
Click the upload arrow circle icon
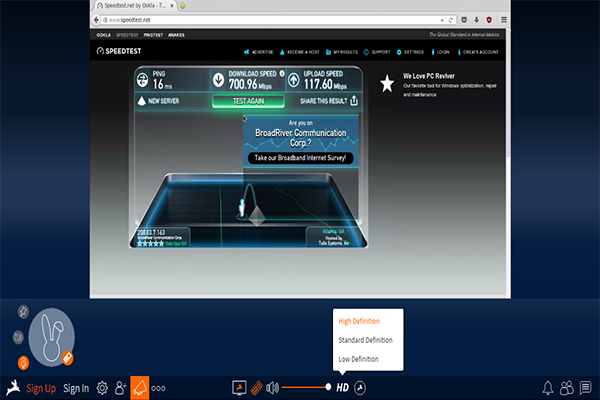point(293,80)
